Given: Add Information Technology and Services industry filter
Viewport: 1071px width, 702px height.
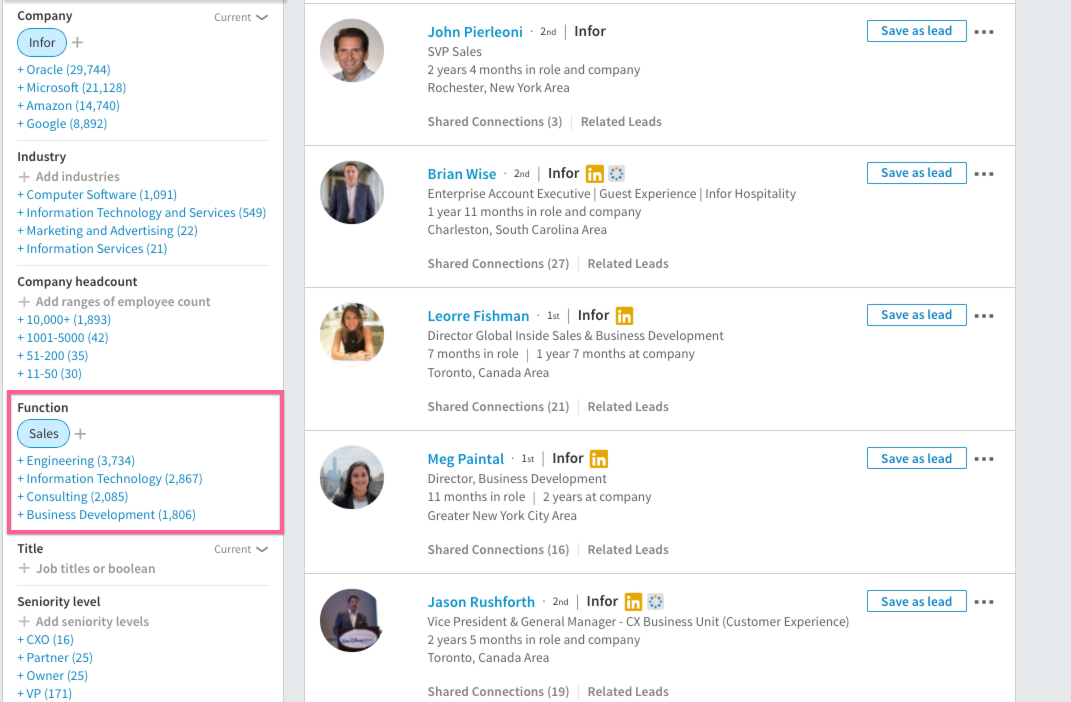Looking at the screenshot, I should [142, 212].
